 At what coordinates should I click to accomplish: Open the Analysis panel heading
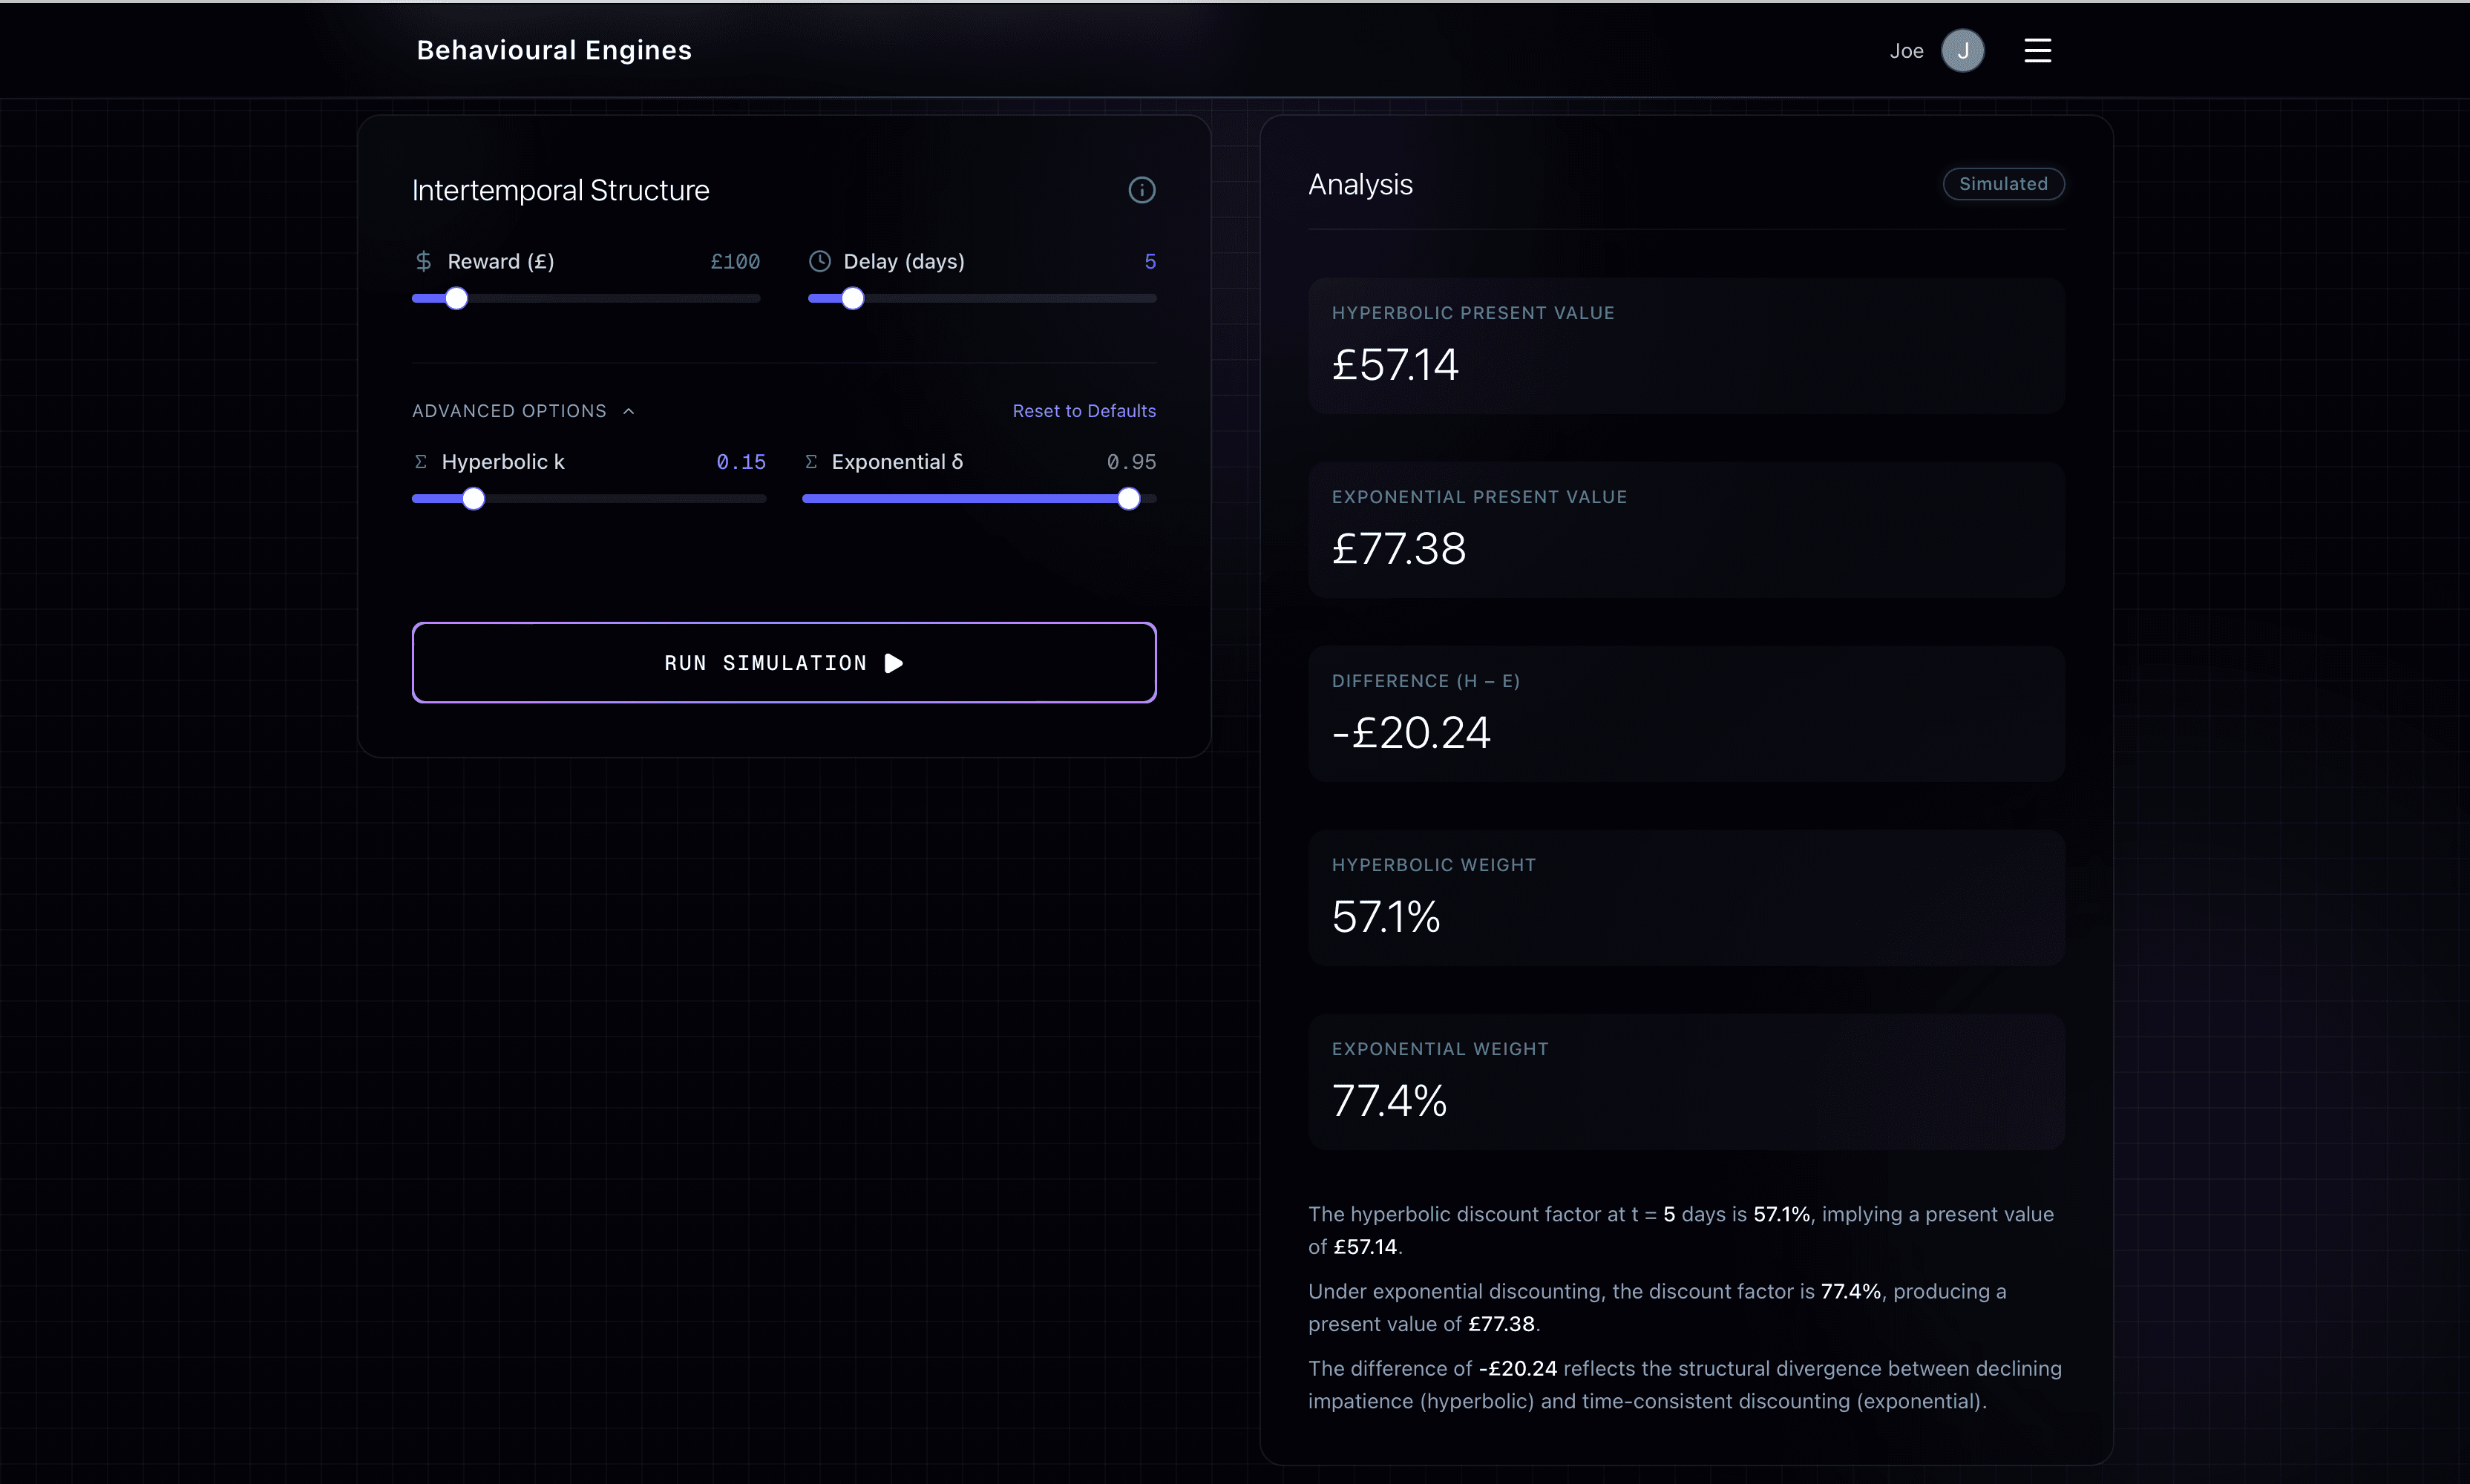pos(1360,184)
